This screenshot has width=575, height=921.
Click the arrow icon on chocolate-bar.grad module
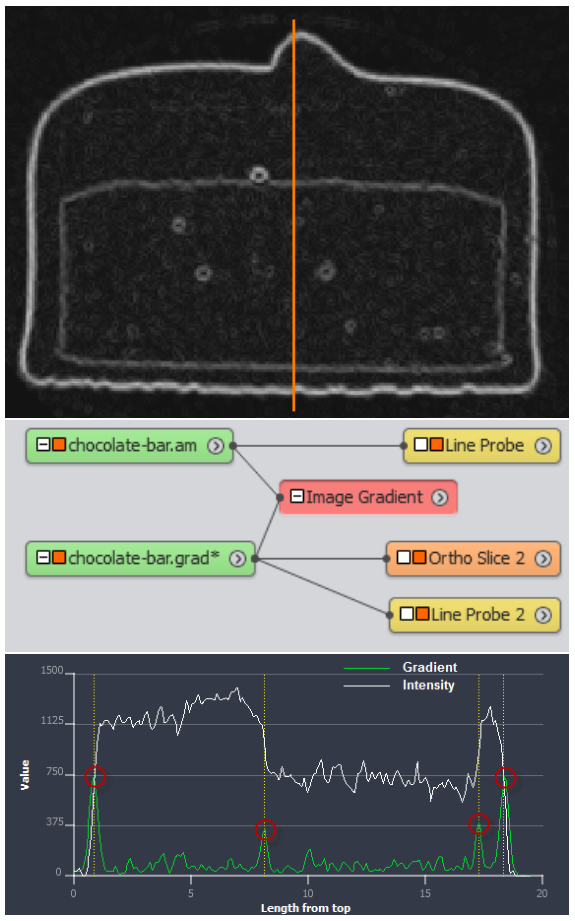237,559
